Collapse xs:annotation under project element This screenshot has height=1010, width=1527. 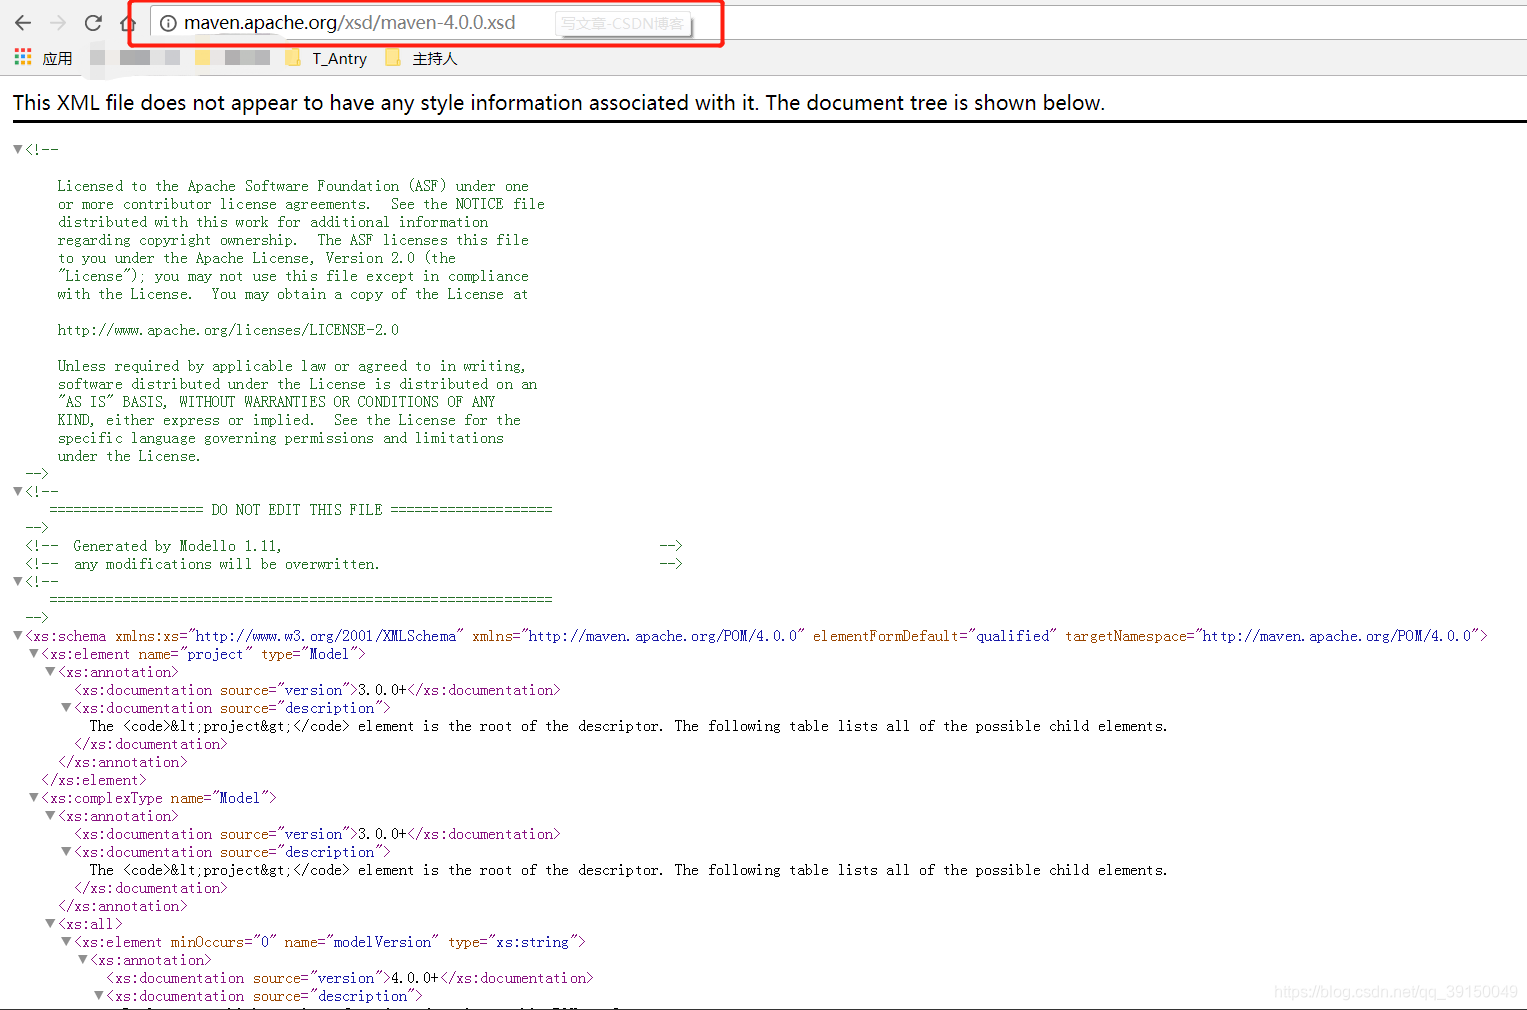[49, 671]
